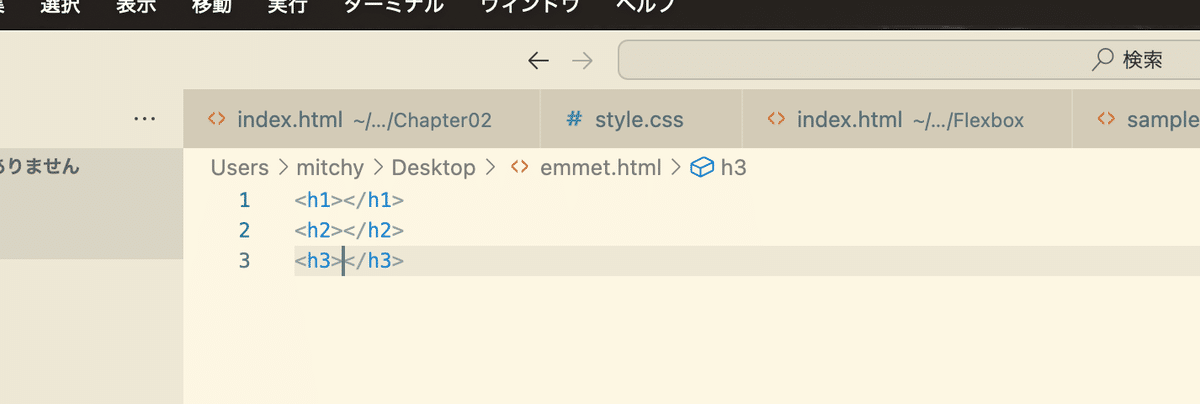
Task: Place cursor in the h3 closing tag
Action: tap(375, 261)
